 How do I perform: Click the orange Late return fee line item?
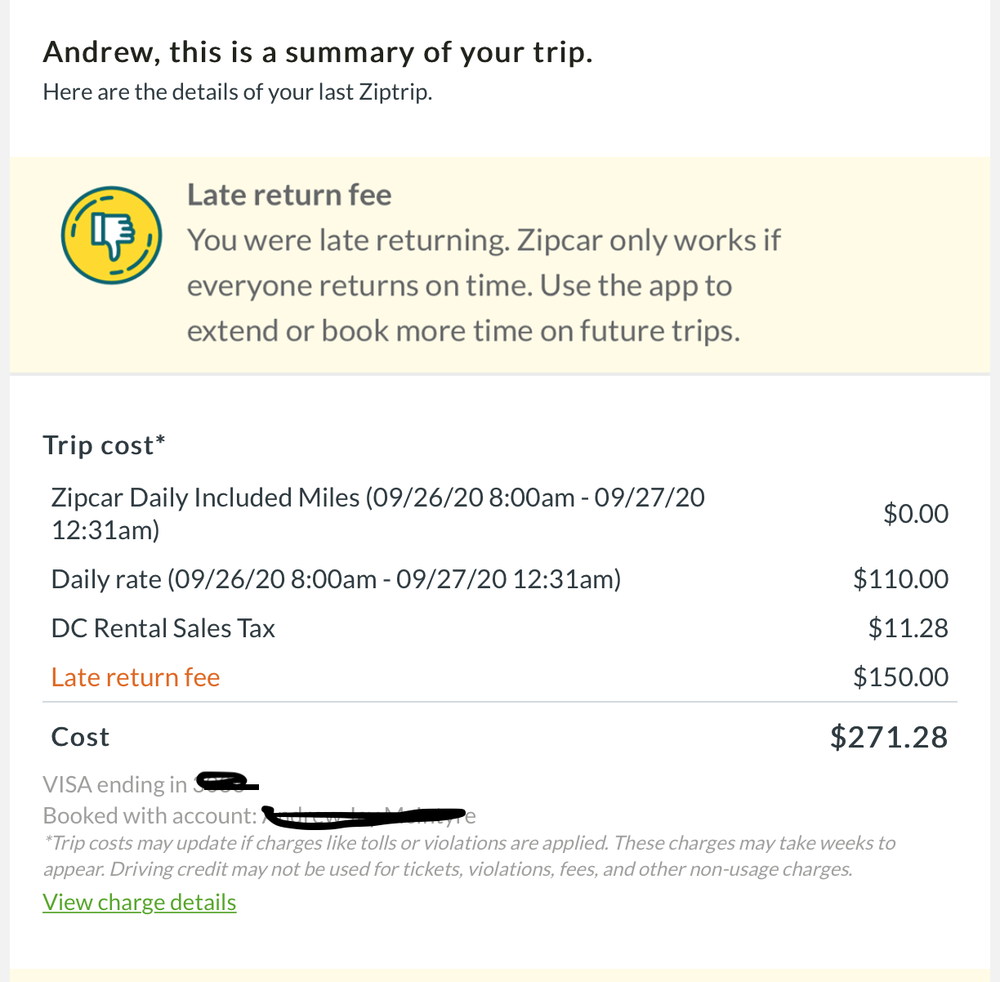pyautogui.click(x=135, y=677)
